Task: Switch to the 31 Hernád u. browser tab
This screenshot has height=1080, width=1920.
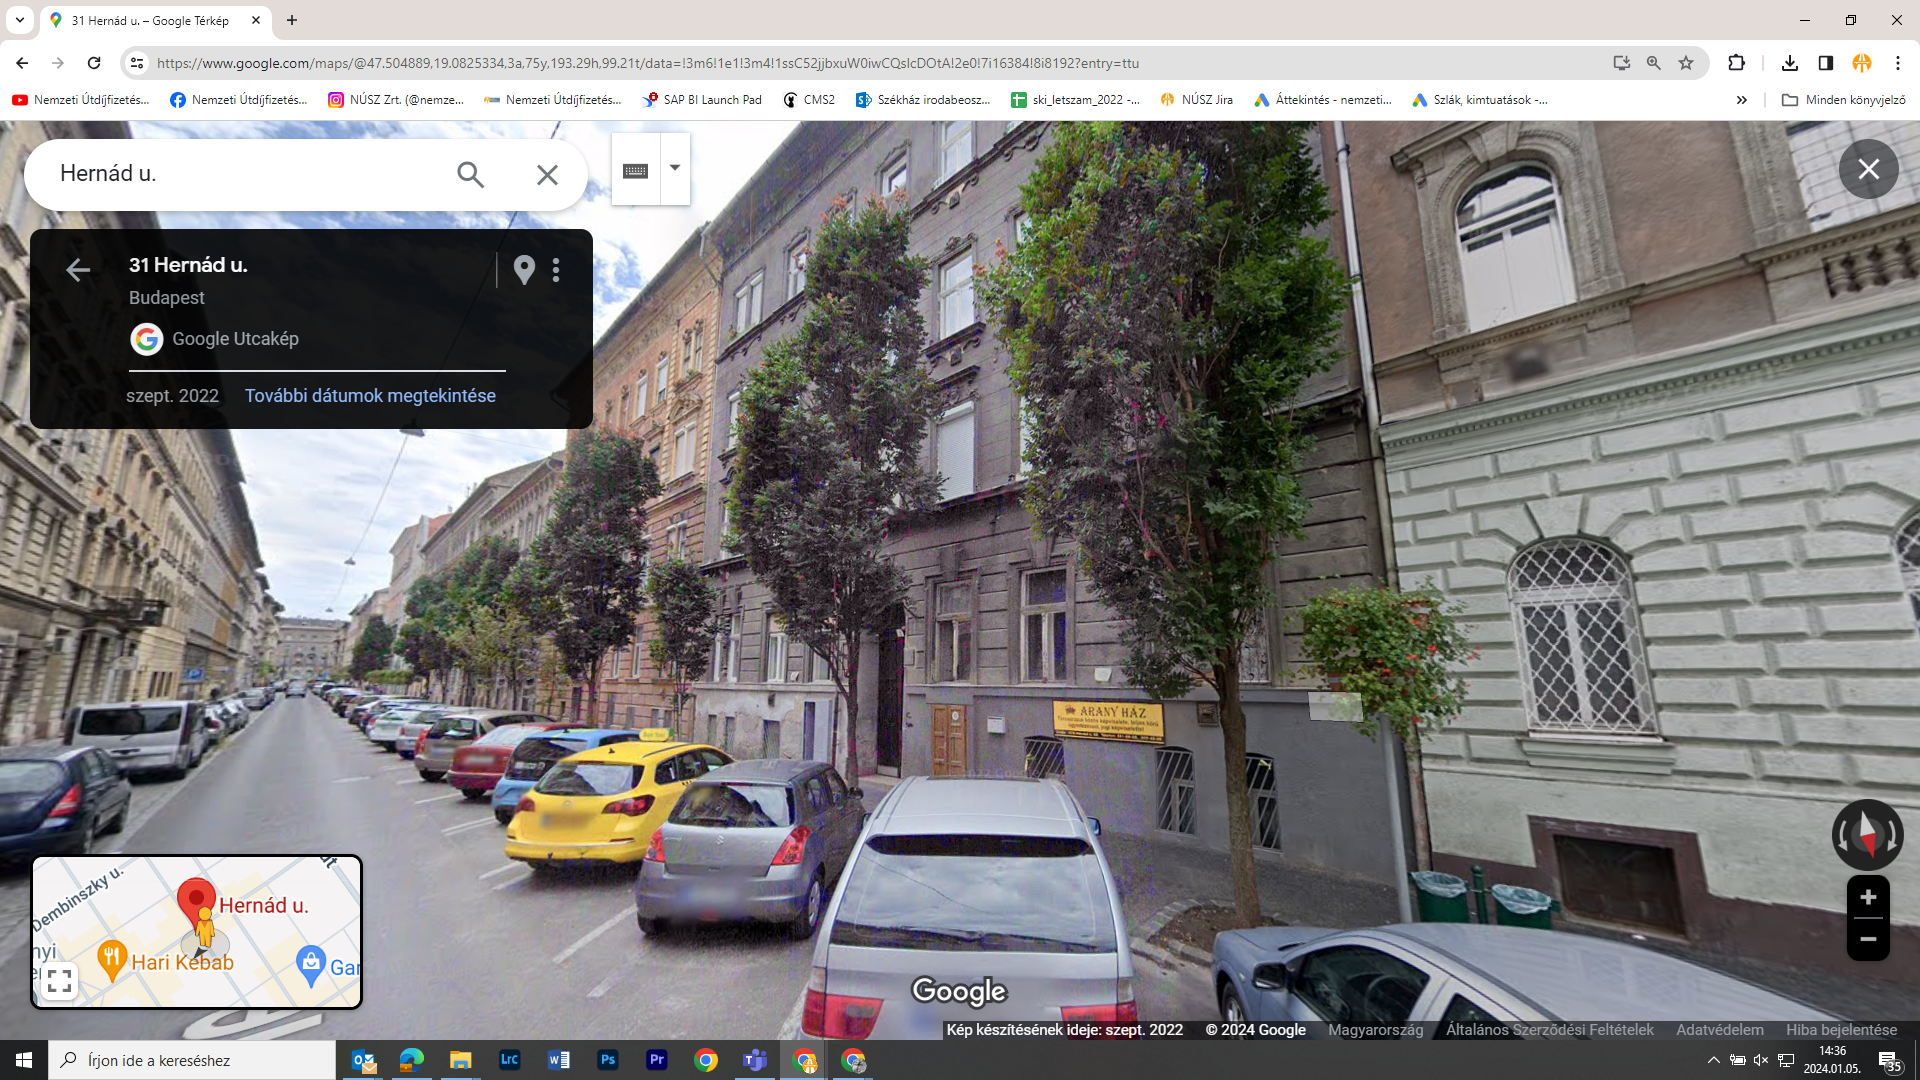Action: (x=150, y=20)
